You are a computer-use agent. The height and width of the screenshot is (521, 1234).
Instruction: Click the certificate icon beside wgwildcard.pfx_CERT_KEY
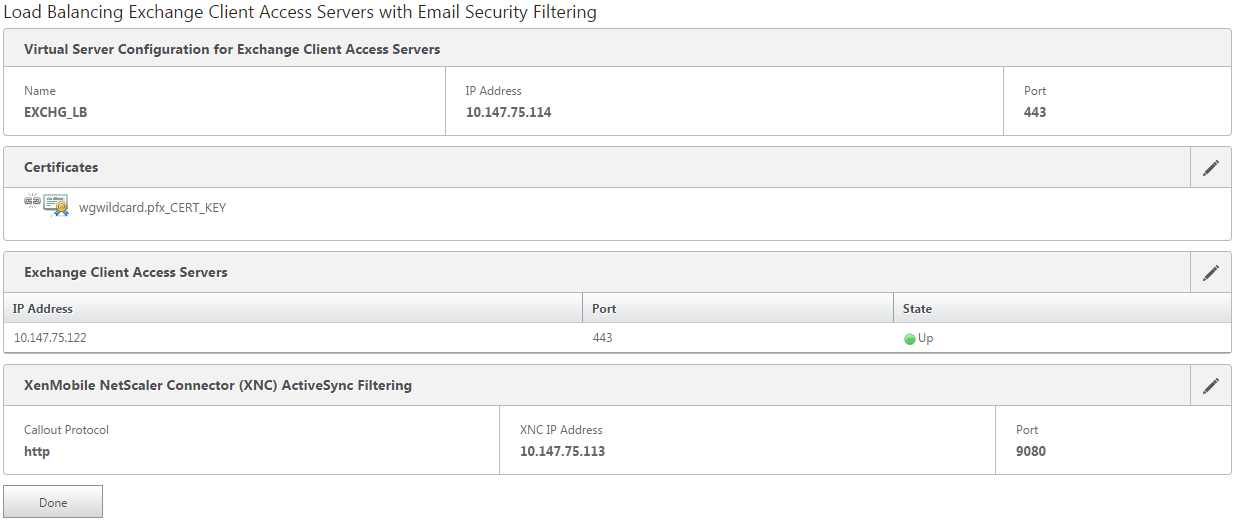(x=56, y=205)
